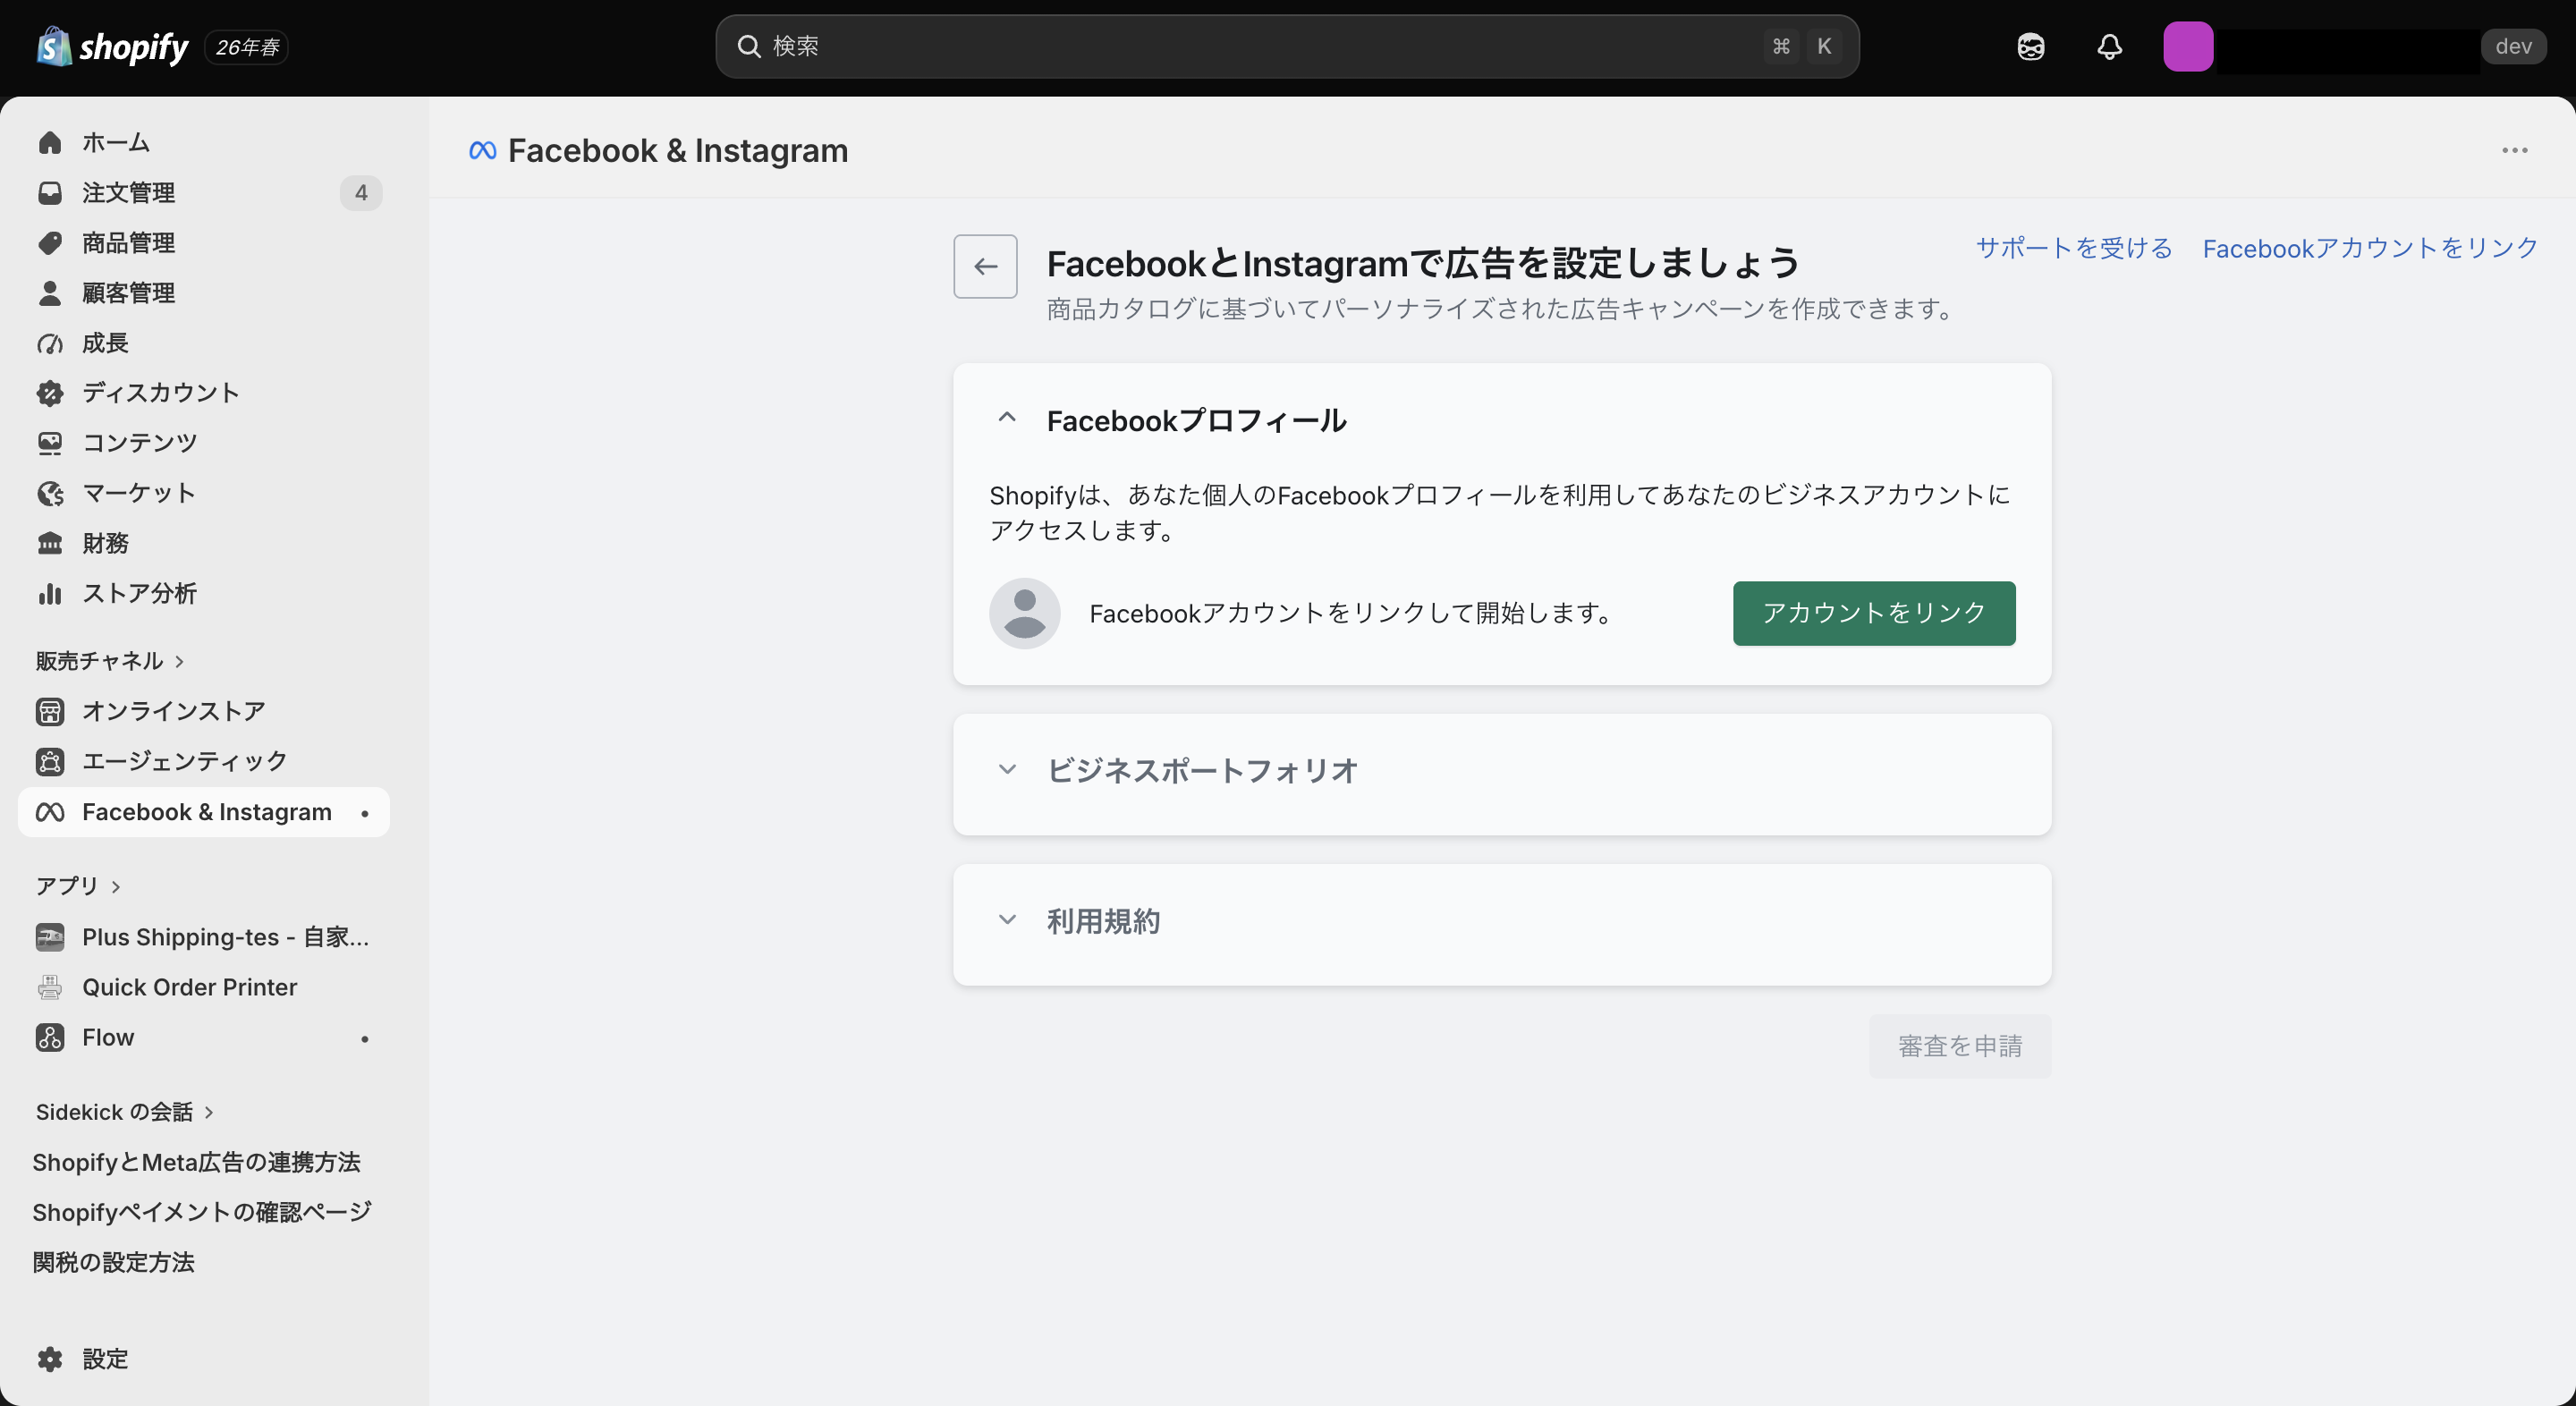Open the Sidekick assistant icon

[2030, 46]
